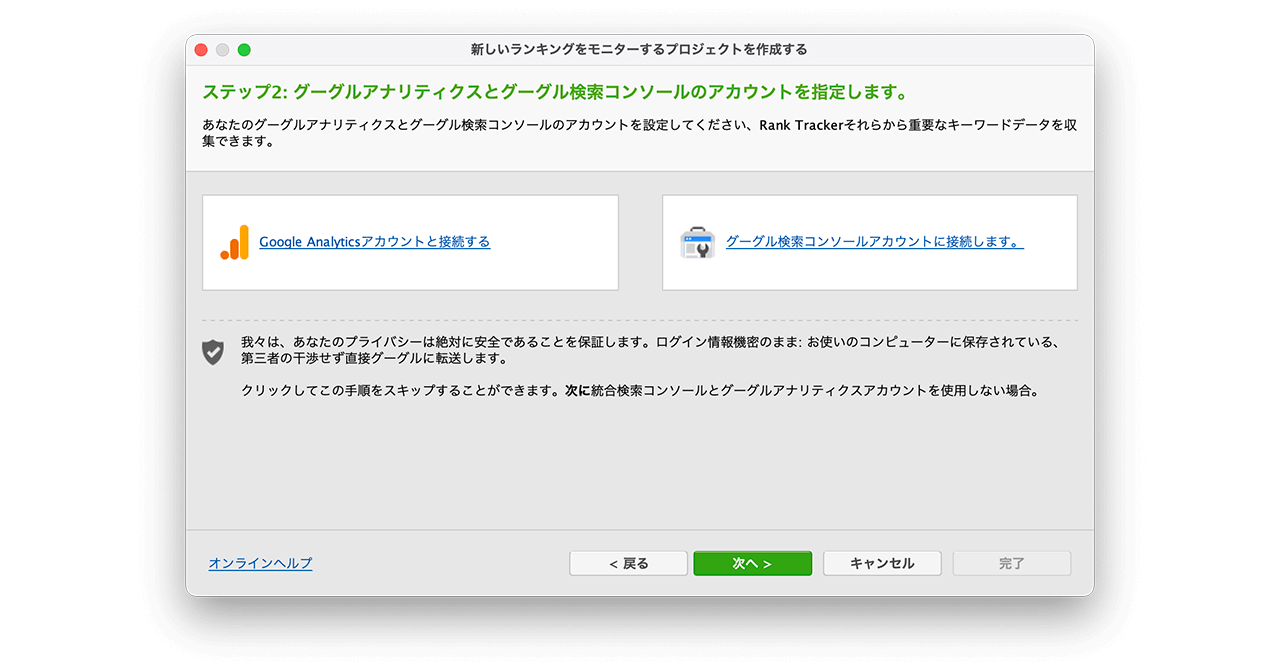Click the Google Search Console toolbox icon
Screen dimensions: 1280x670
pyautogui.click(x=697, y=242)
